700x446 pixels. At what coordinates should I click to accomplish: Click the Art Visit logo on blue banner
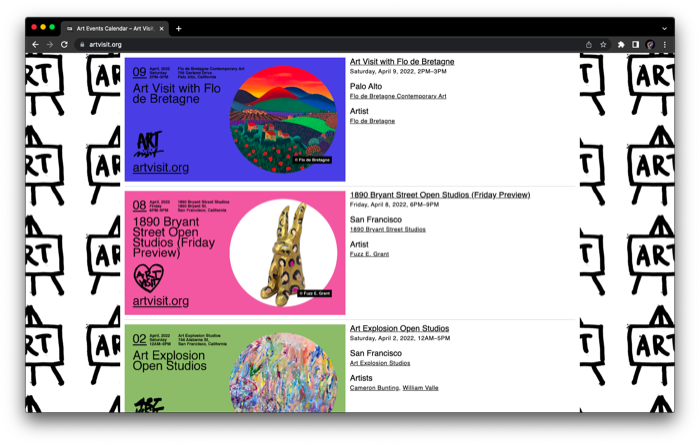pyautogui.click(x=149, y=144)
